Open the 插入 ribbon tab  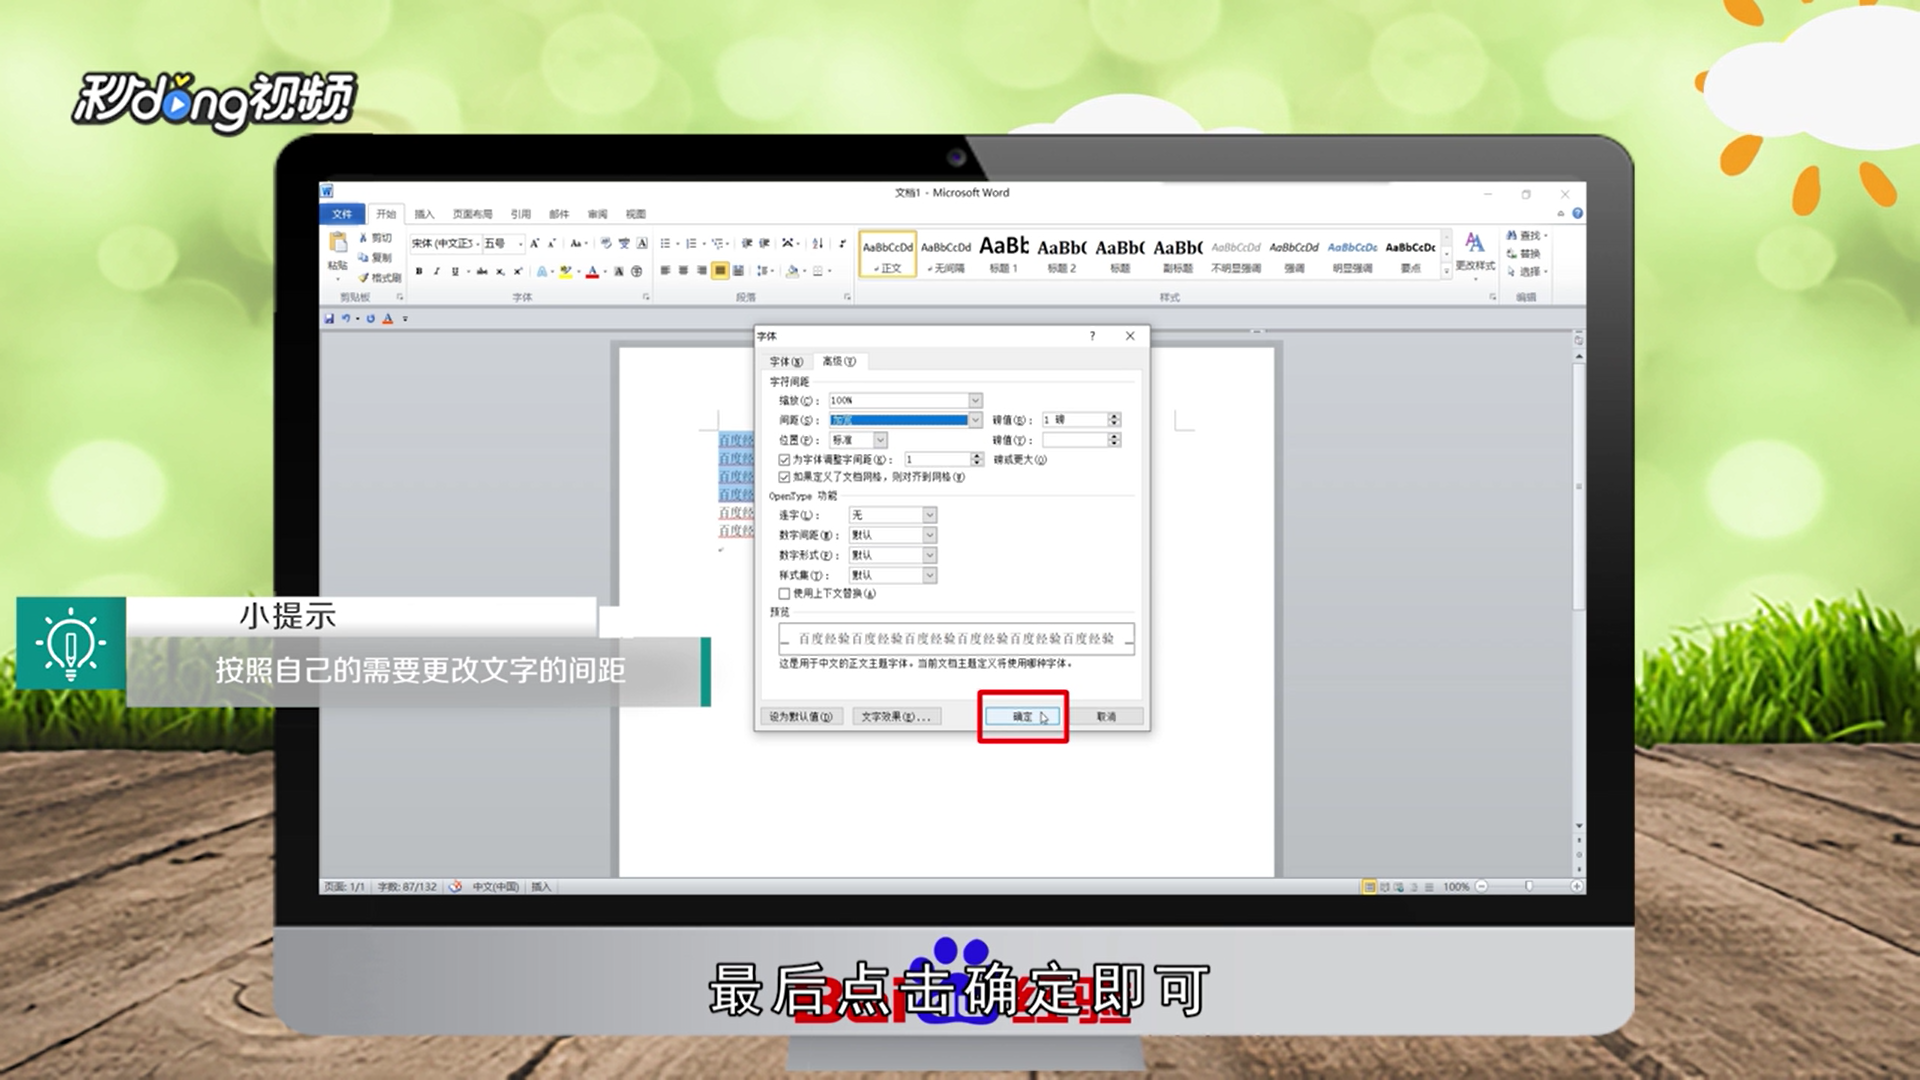424,214
